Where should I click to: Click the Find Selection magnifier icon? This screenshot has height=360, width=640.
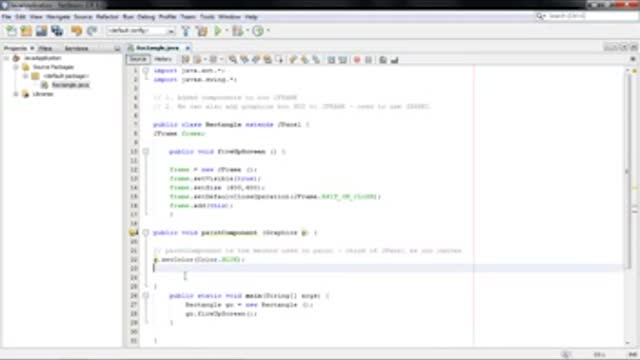(x=233, y=60)
